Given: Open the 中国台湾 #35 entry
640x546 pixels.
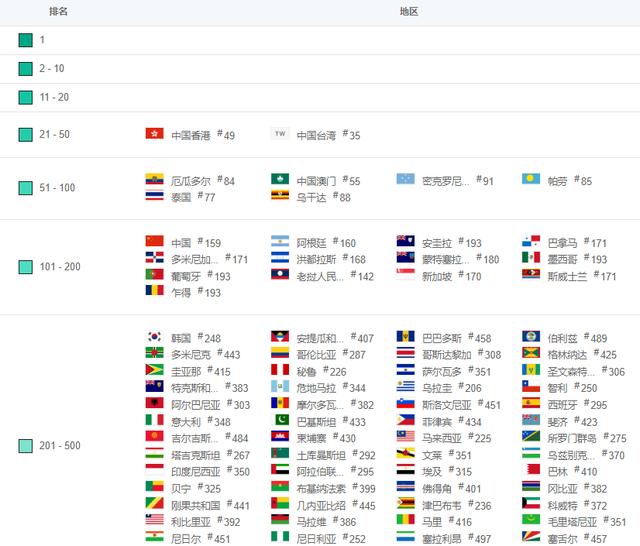Looking at the screenshot, I should click(329, 135).
